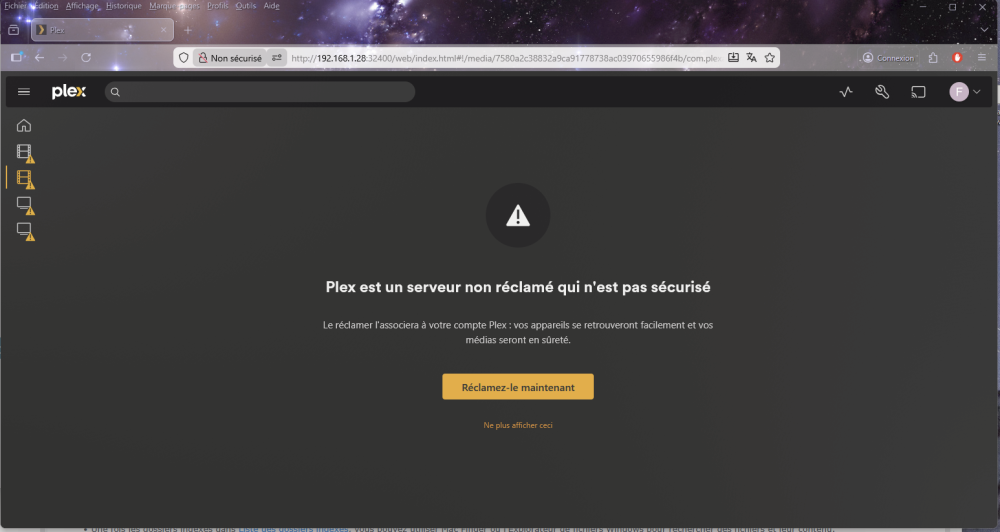Expand the list all tabs chevron
This screenshot has height=532, width=1000.
(984, 30)
